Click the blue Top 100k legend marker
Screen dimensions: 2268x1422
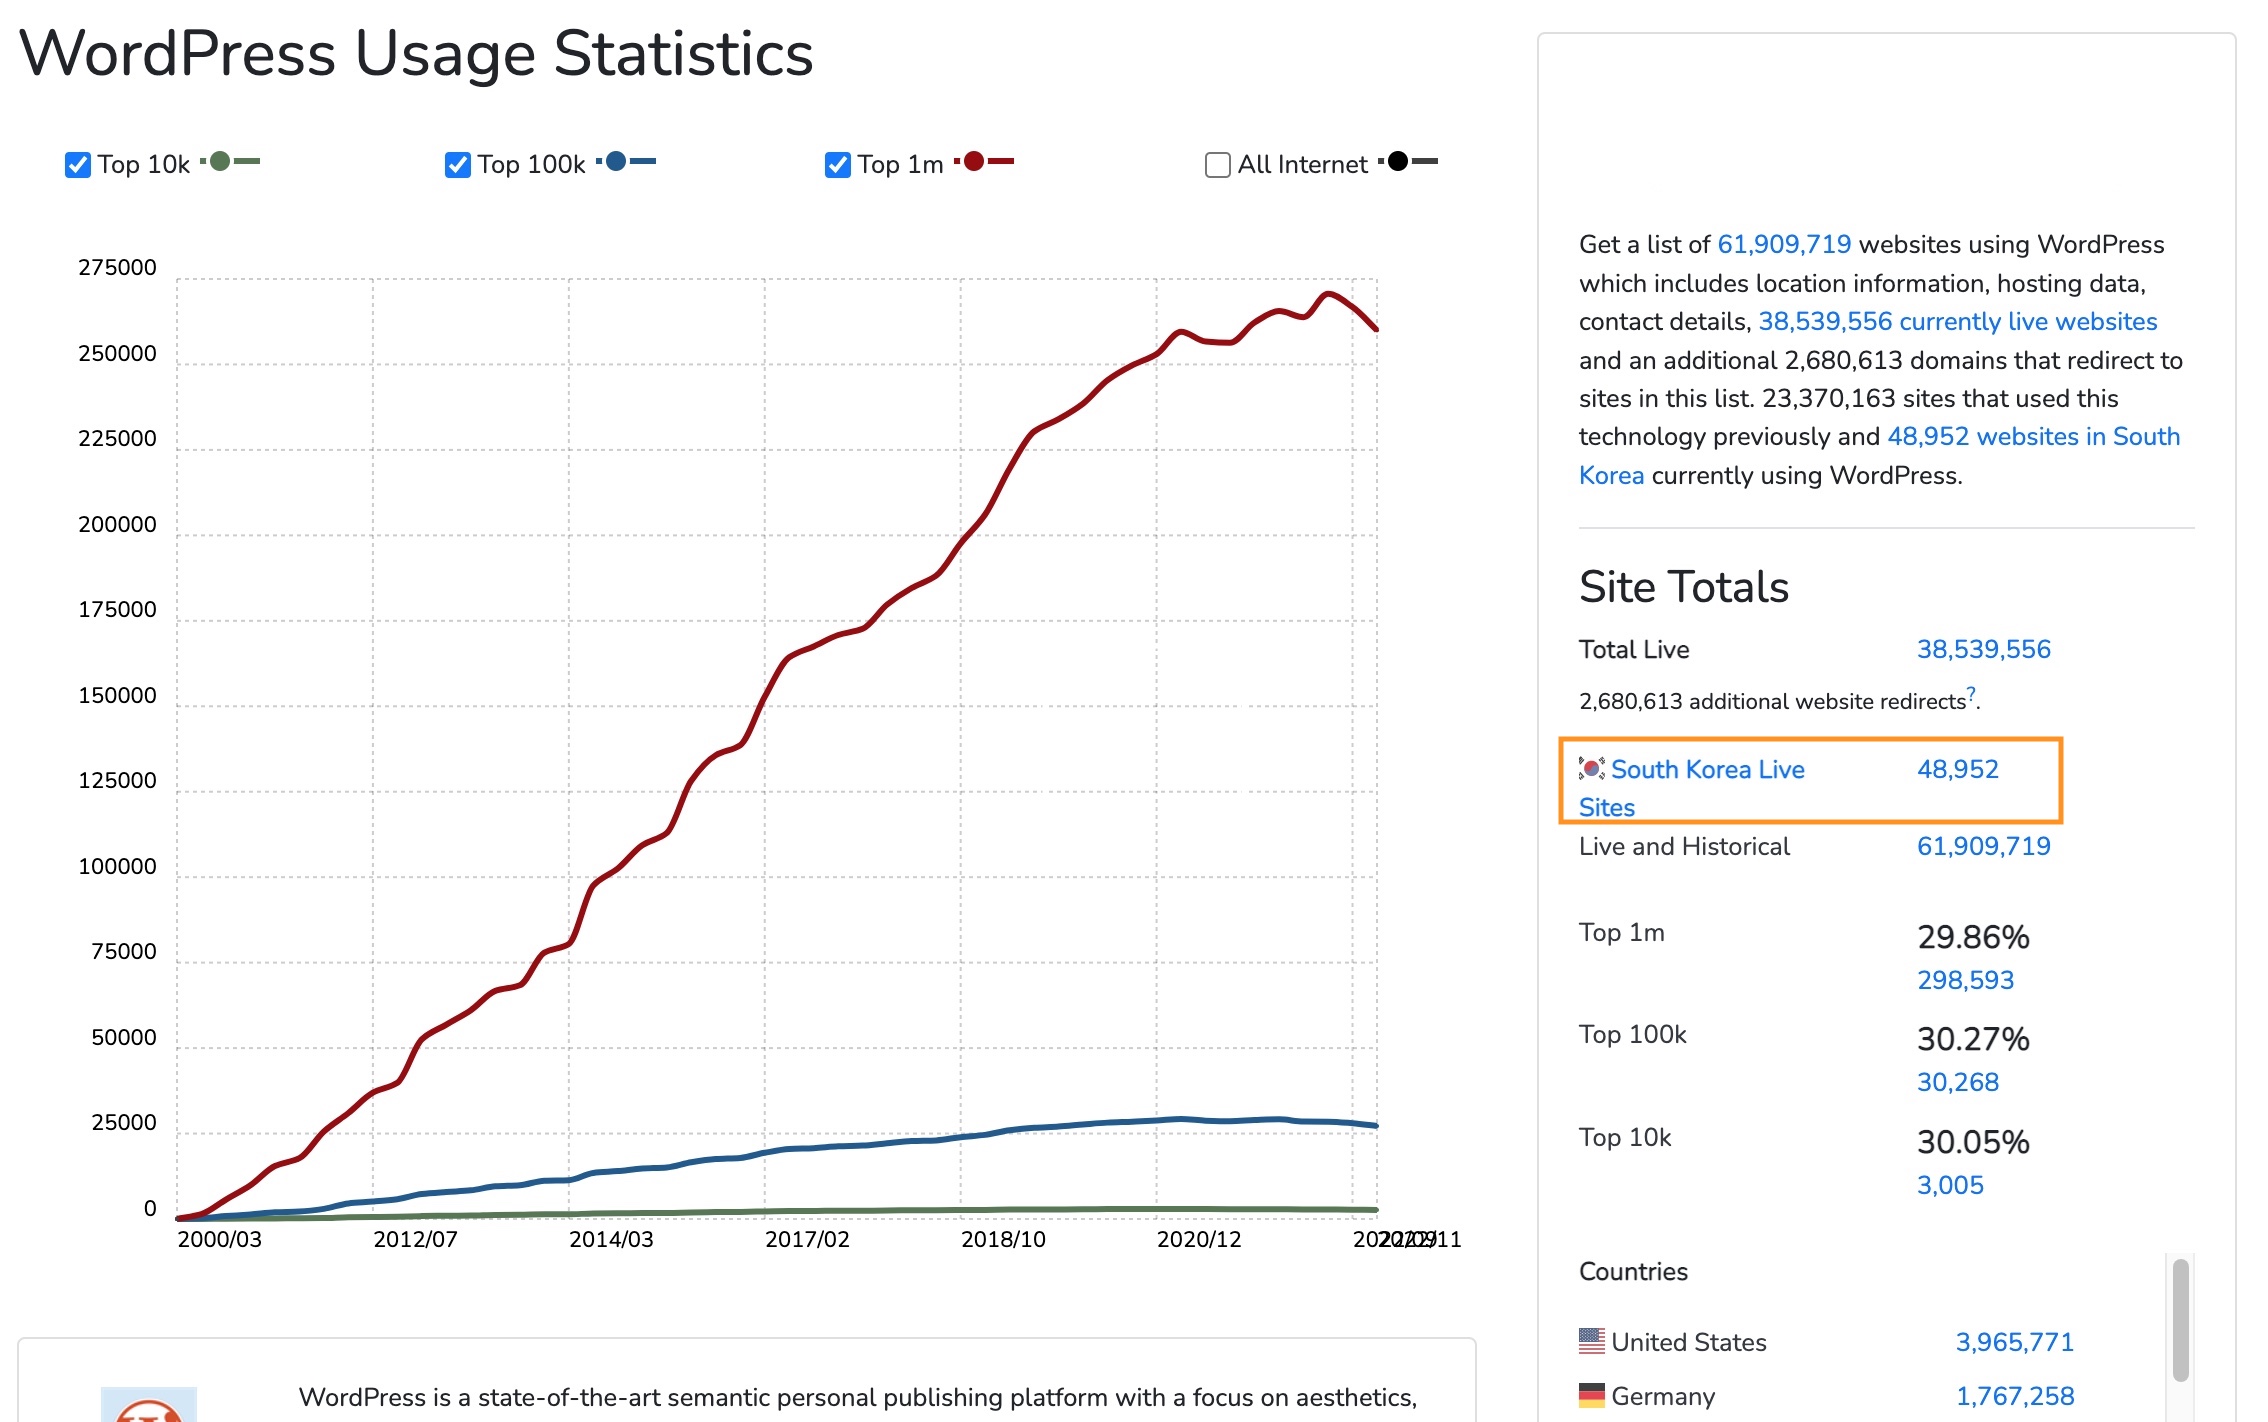click(617, 161)
